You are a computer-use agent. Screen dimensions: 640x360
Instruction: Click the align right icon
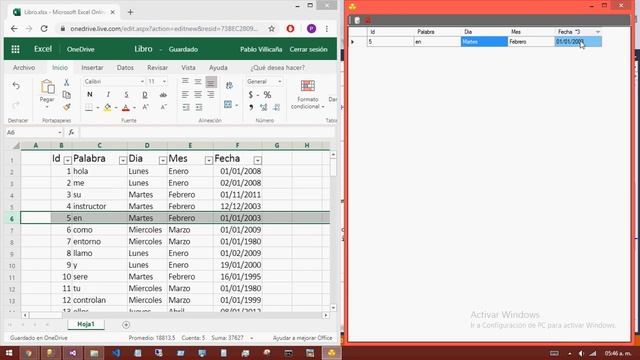[x=211, y=95]
